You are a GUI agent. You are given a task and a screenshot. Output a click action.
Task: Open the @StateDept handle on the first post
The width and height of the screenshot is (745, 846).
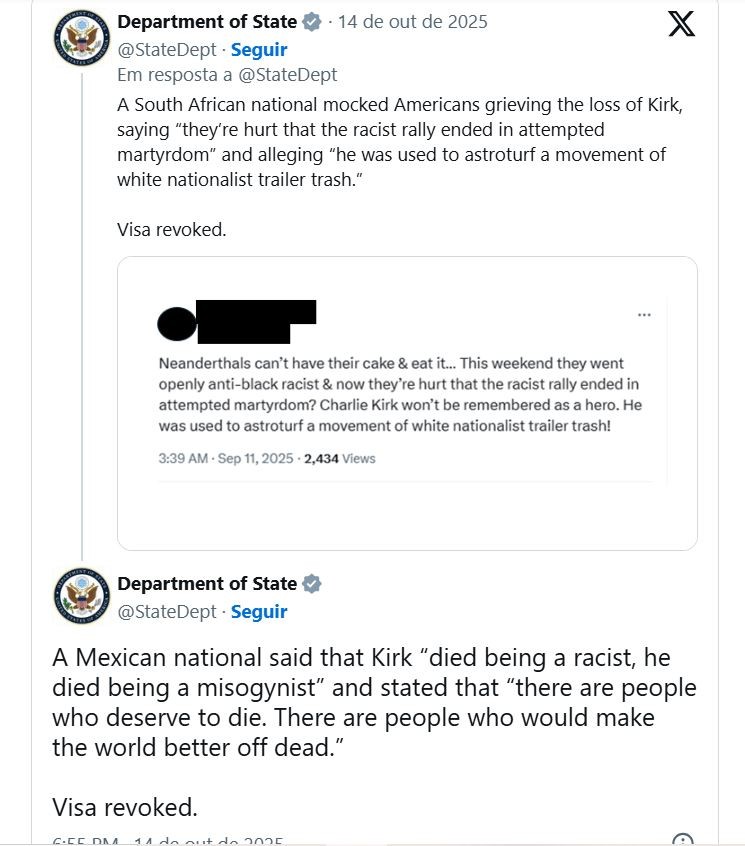[x=167, y=49]
